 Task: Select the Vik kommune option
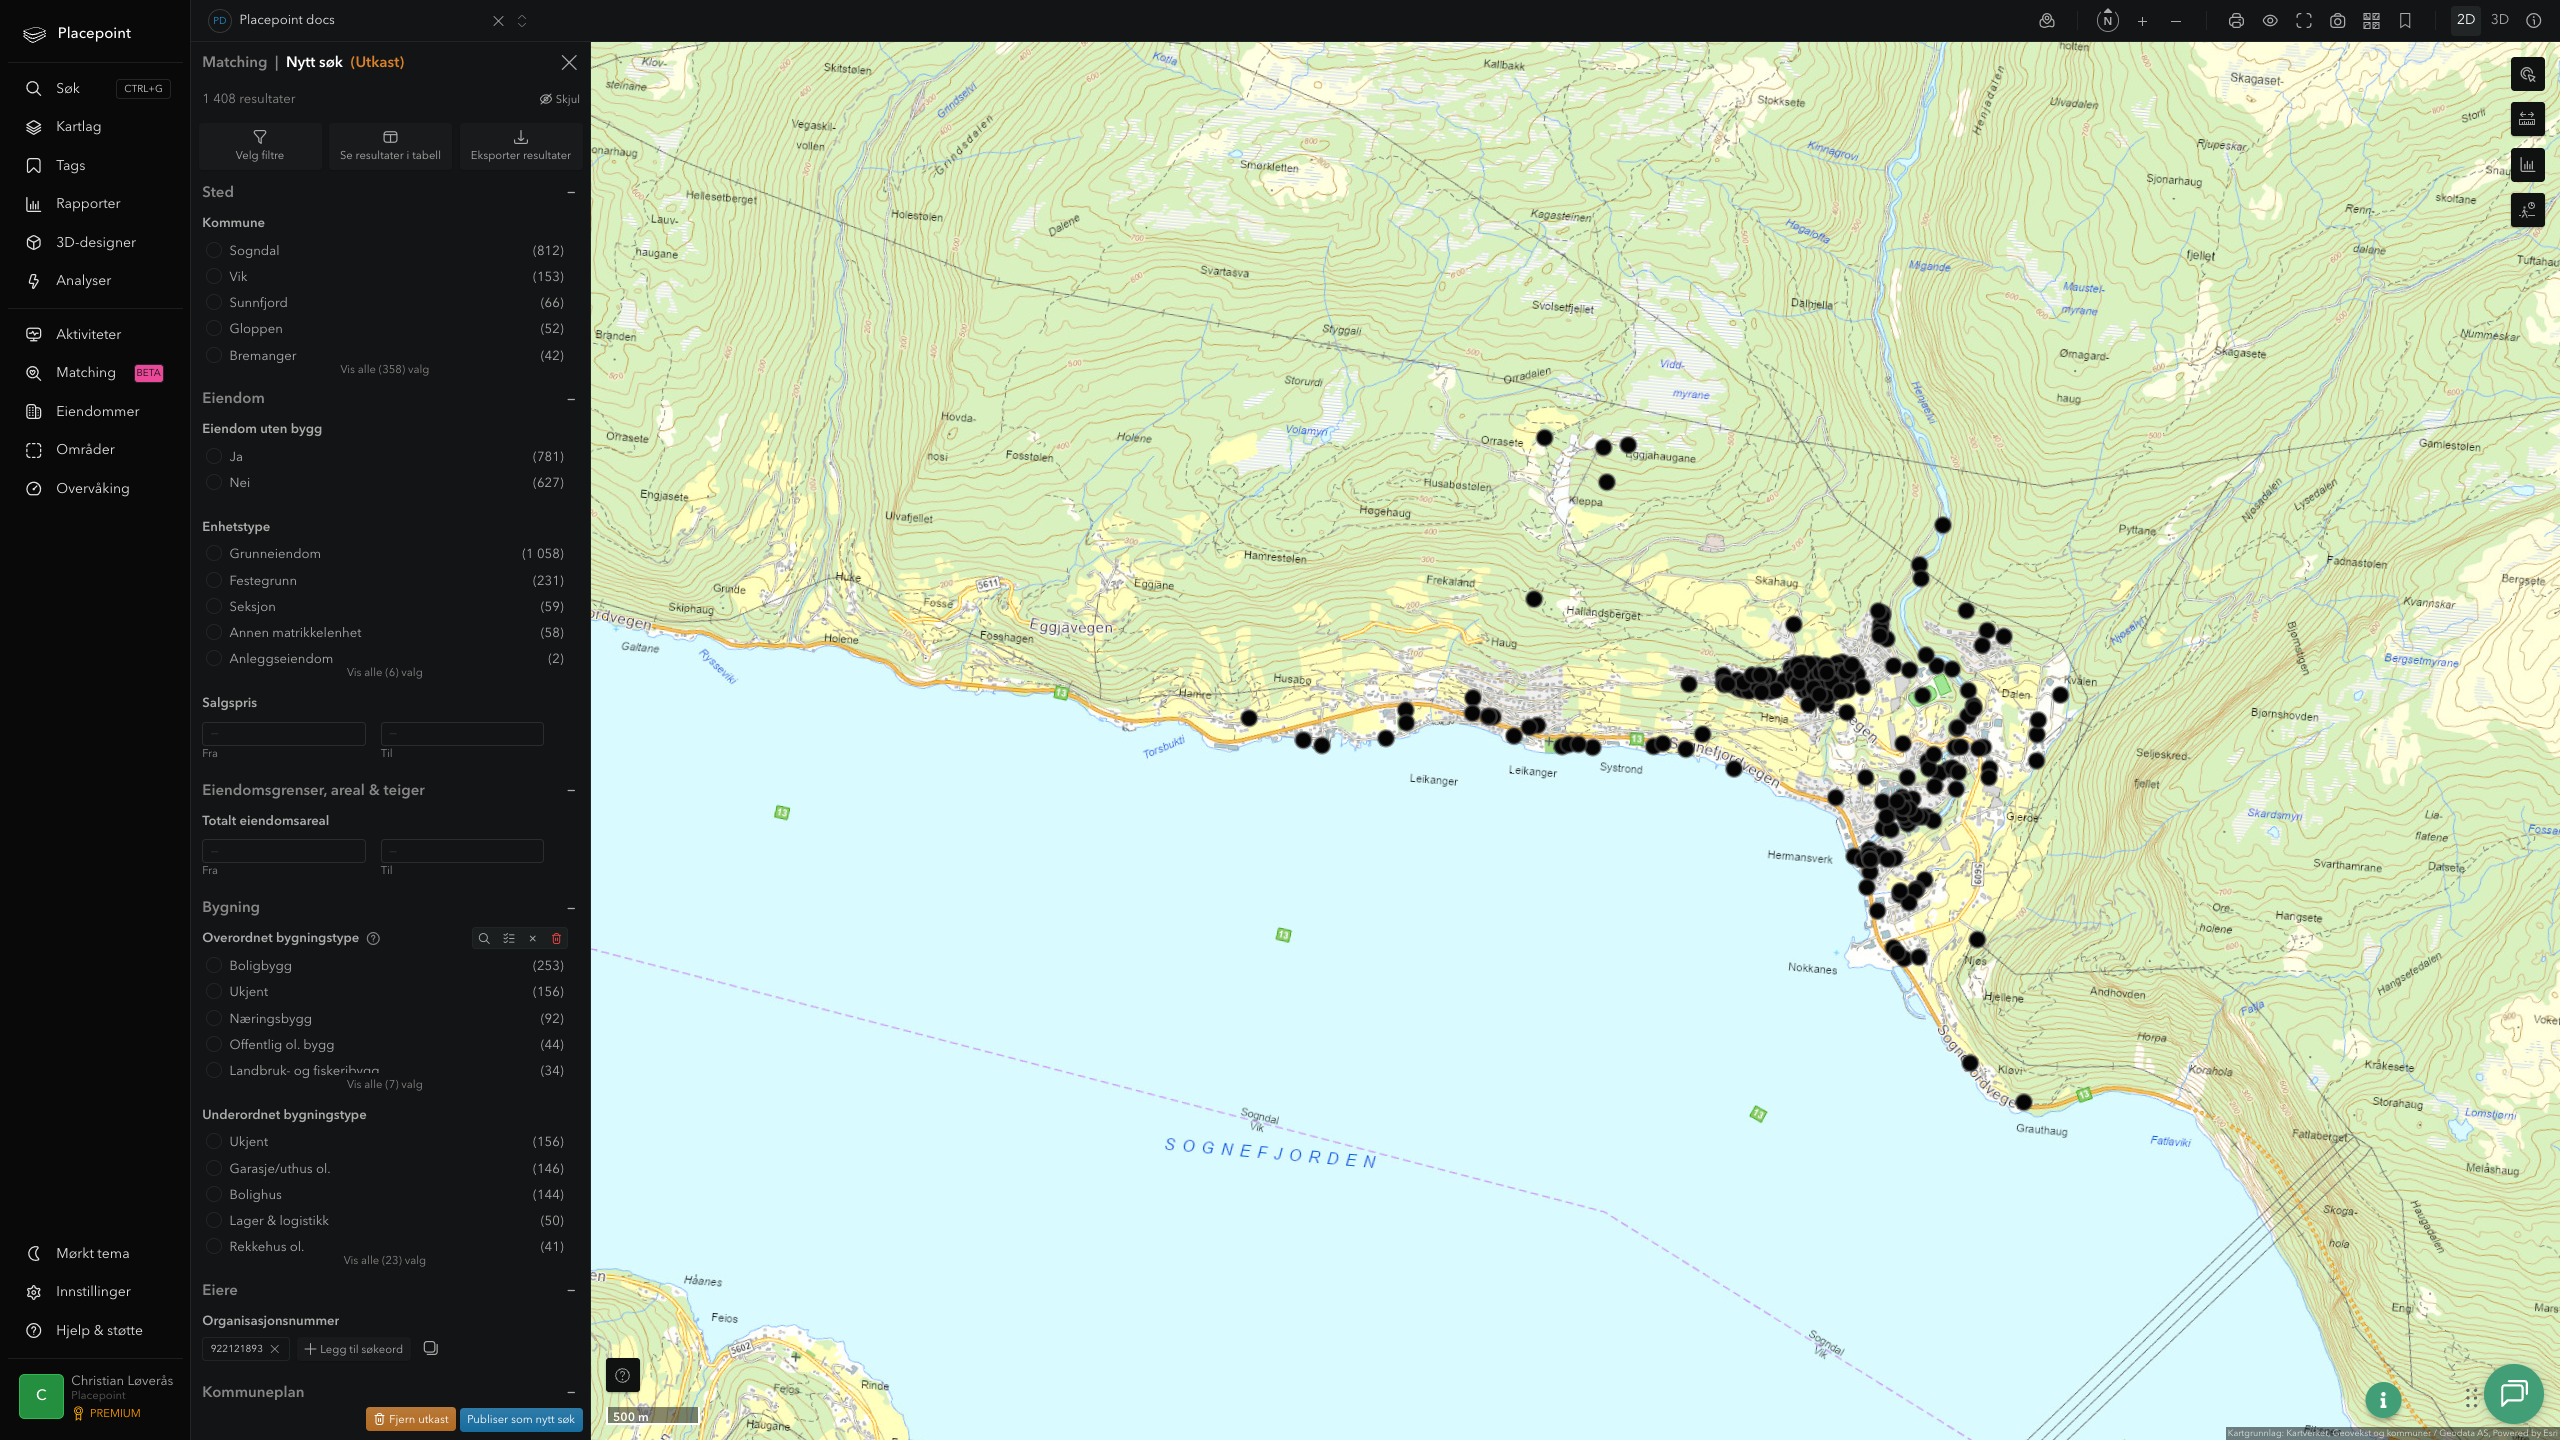coord(214,276)
